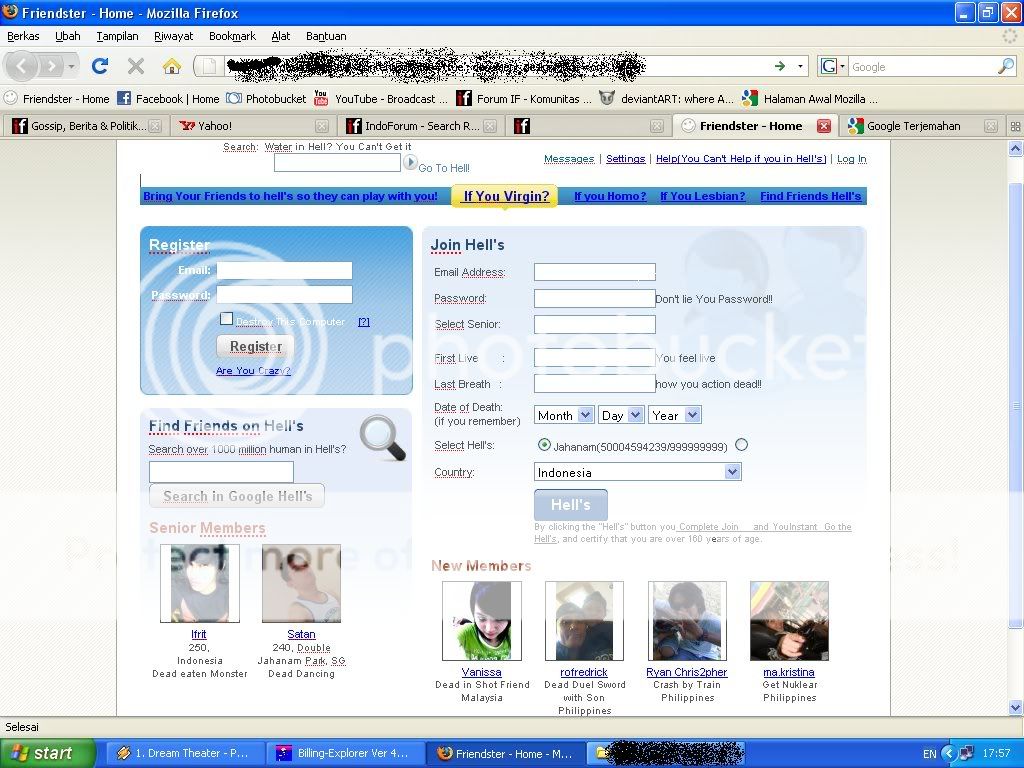Click the green Go arrow in address bar
The image size is (1024, 768).
pos(780,66)
